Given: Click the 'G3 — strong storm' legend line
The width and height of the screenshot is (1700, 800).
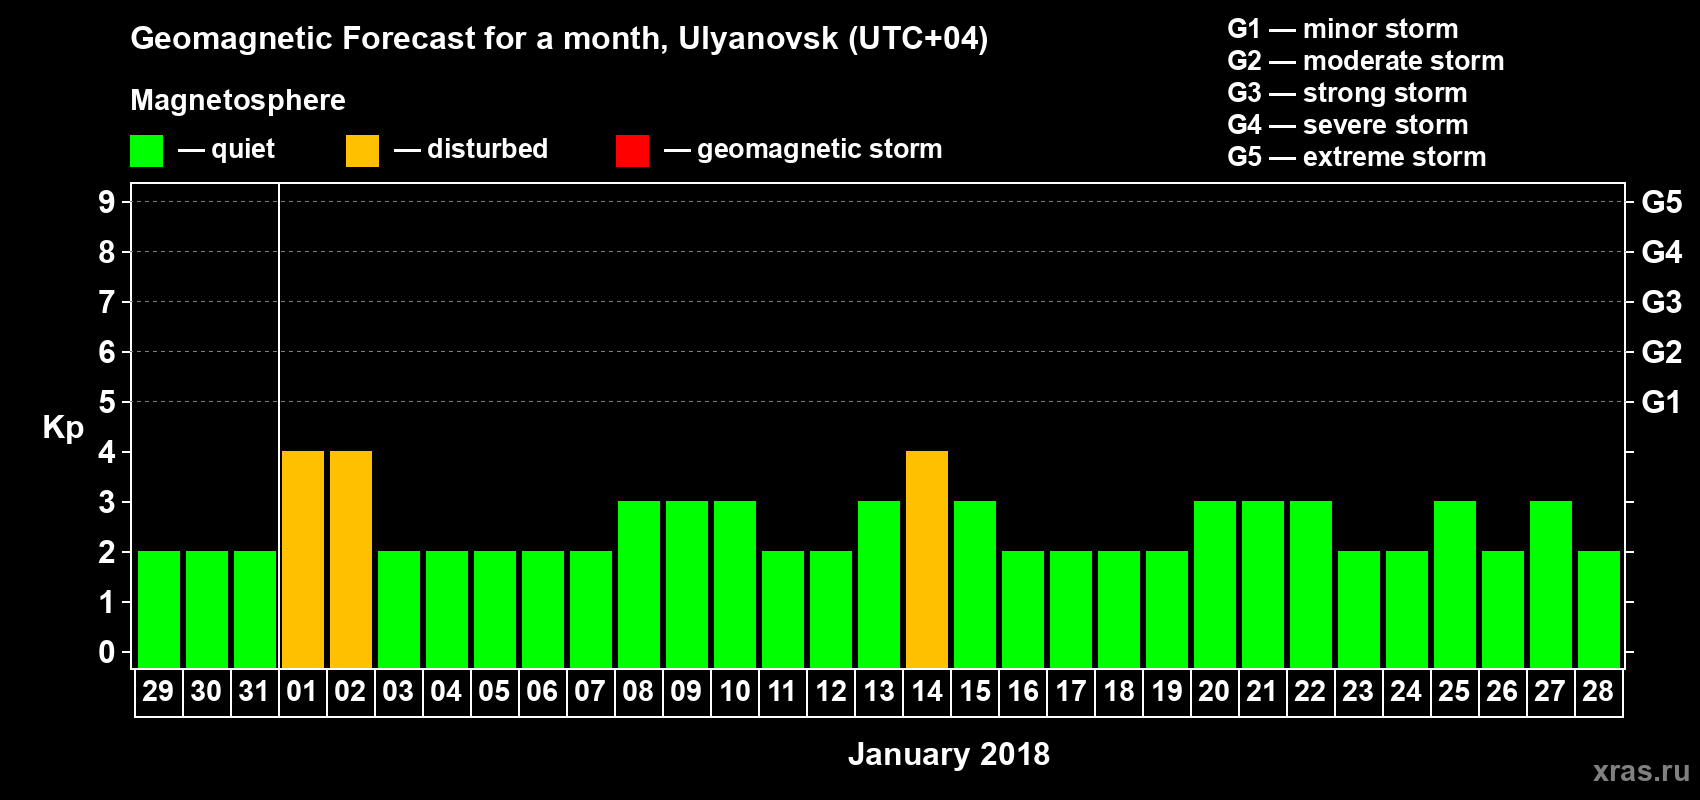Looking at the screenshot, I should pyautogui.click(x=1347, y=93).
